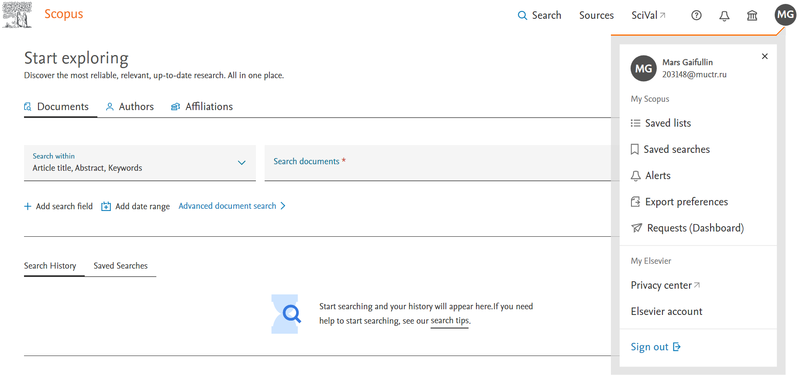Click email 203148@muctr.ru
Image resolution: width=800 pixels, height=387 pixels.
694,74
